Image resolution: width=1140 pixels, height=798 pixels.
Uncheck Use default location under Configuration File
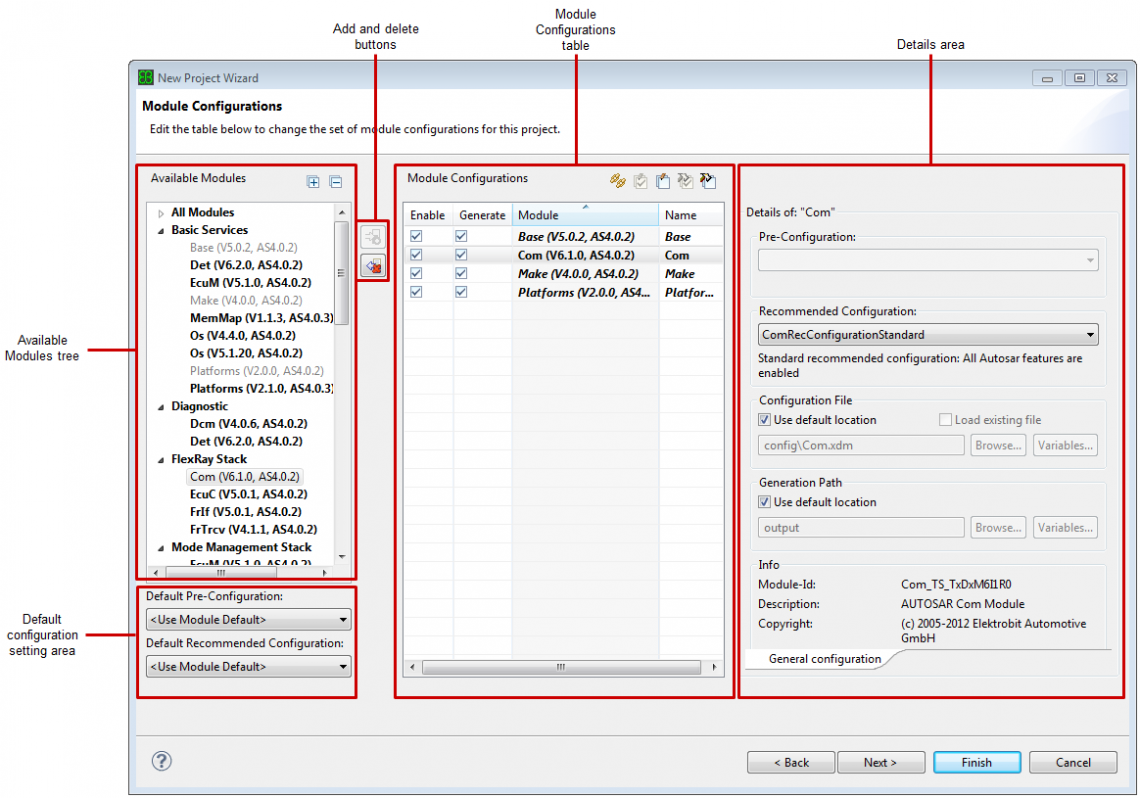[x=765, y=420]
